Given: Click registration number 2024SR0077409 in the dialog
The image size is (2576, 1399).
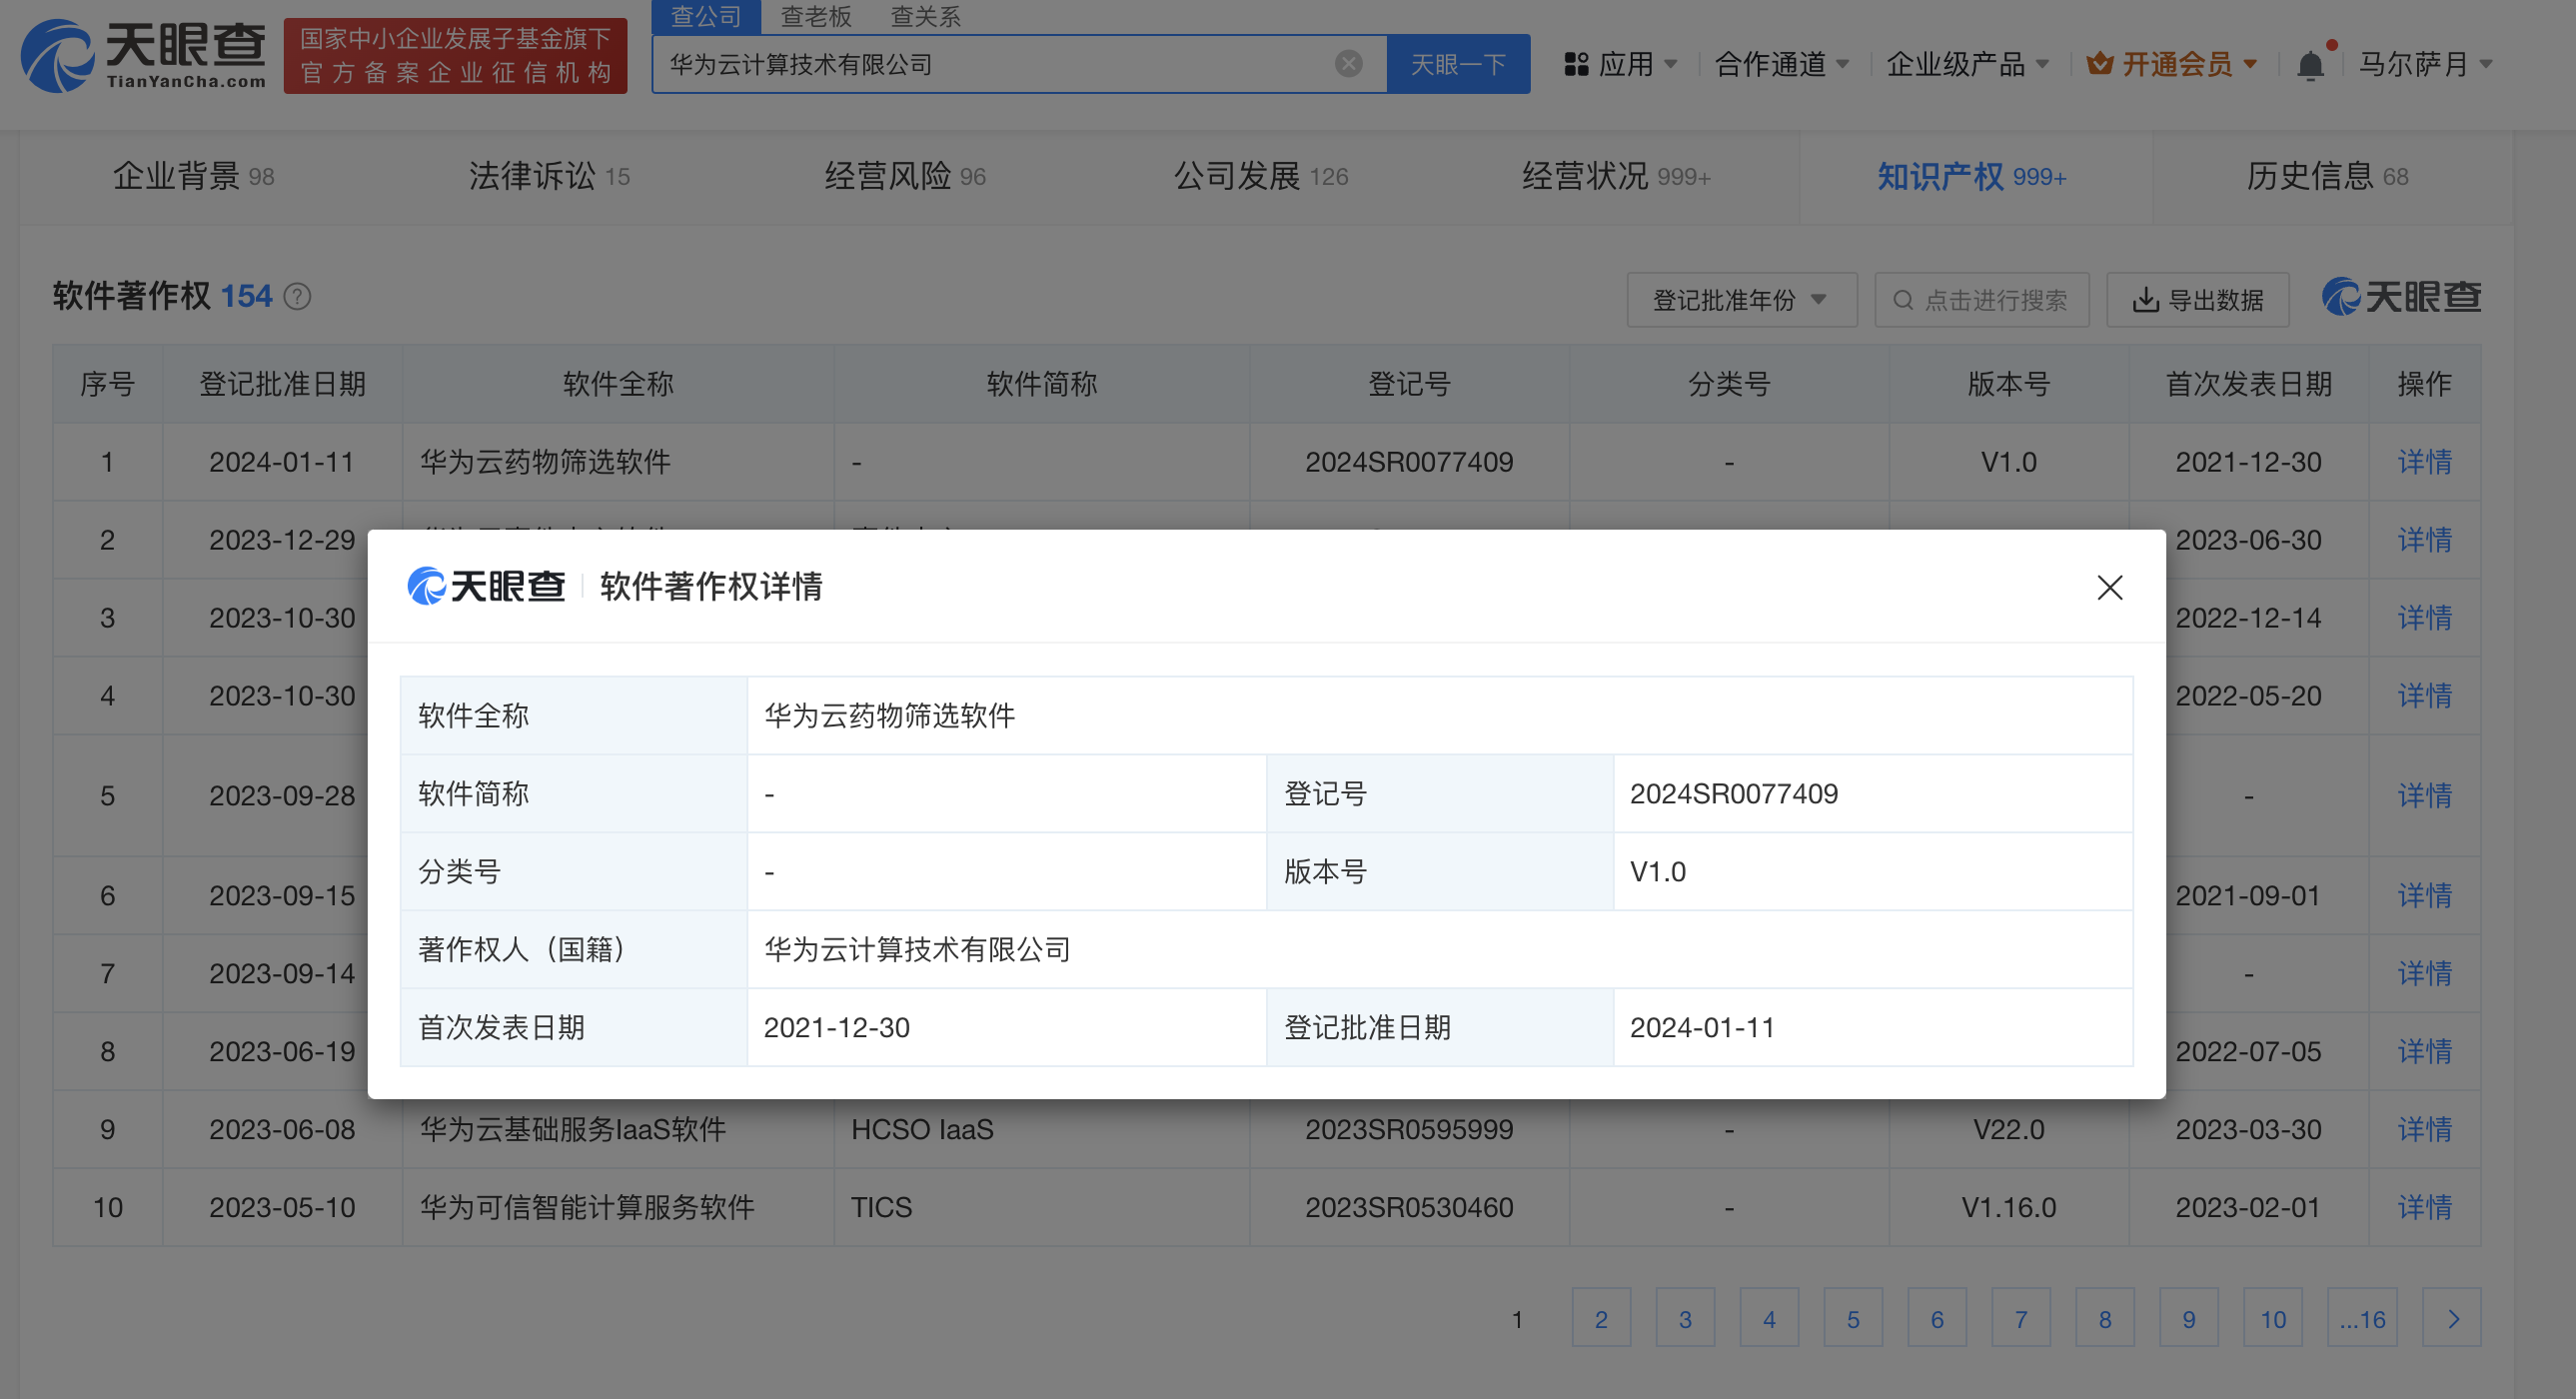Looking at the screenshot, I should (x=1733, y=794).
